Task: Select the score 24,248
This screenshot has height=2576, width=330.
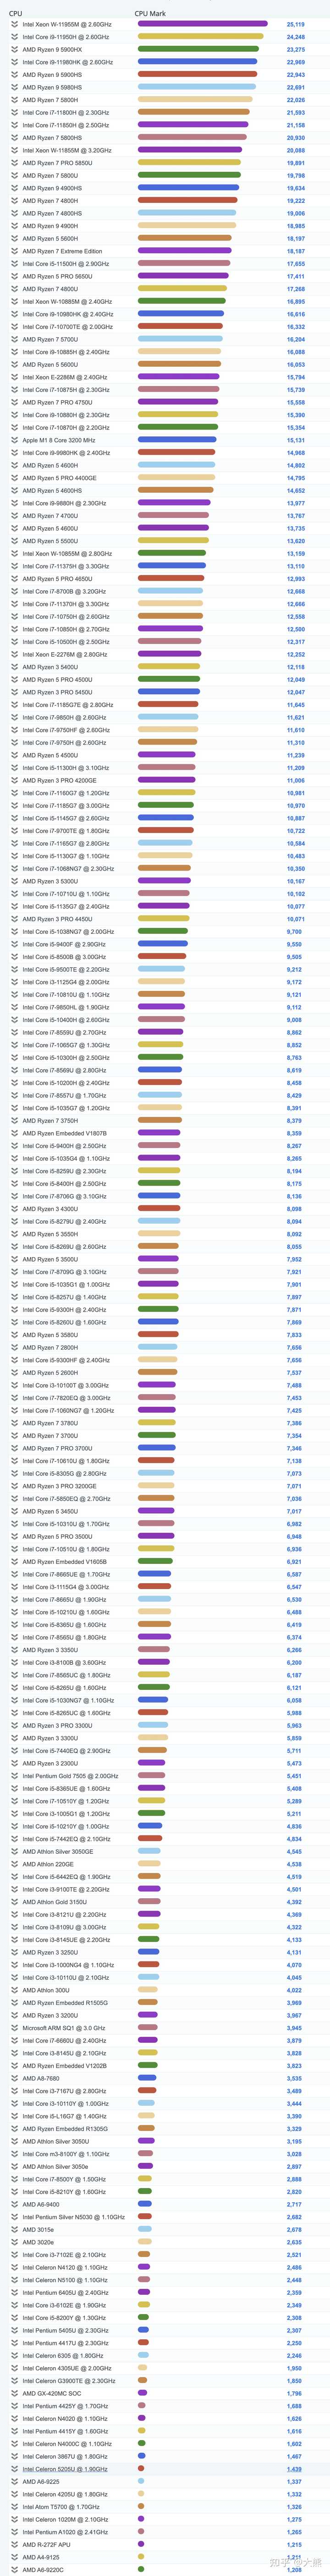Action: pyautogui.click(x=295, y=37)
